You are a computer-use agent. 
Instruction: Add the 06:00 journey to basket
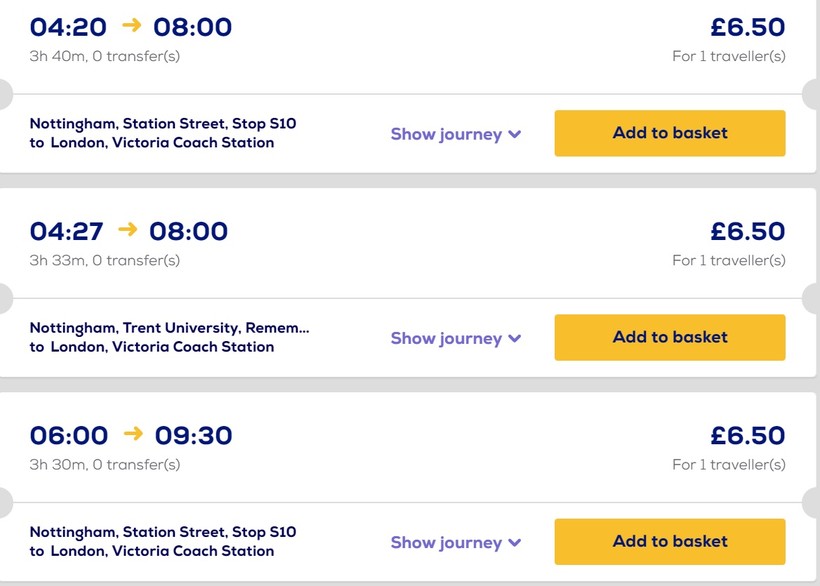coord(670,541)
